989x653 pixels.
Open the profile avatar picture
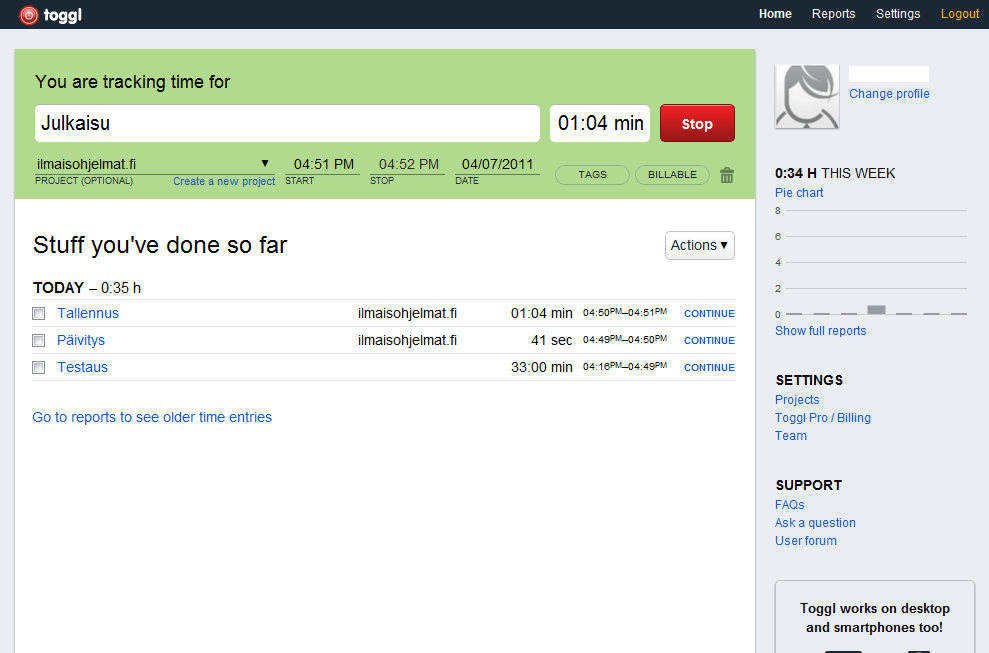[807, 97]
